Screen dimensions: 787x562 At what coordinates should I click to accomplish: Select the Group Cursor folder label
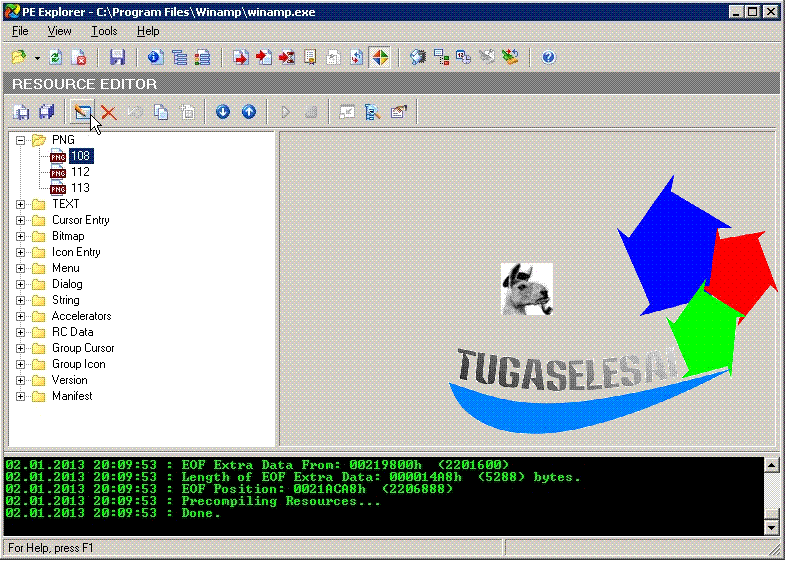[x=83, y=348]
